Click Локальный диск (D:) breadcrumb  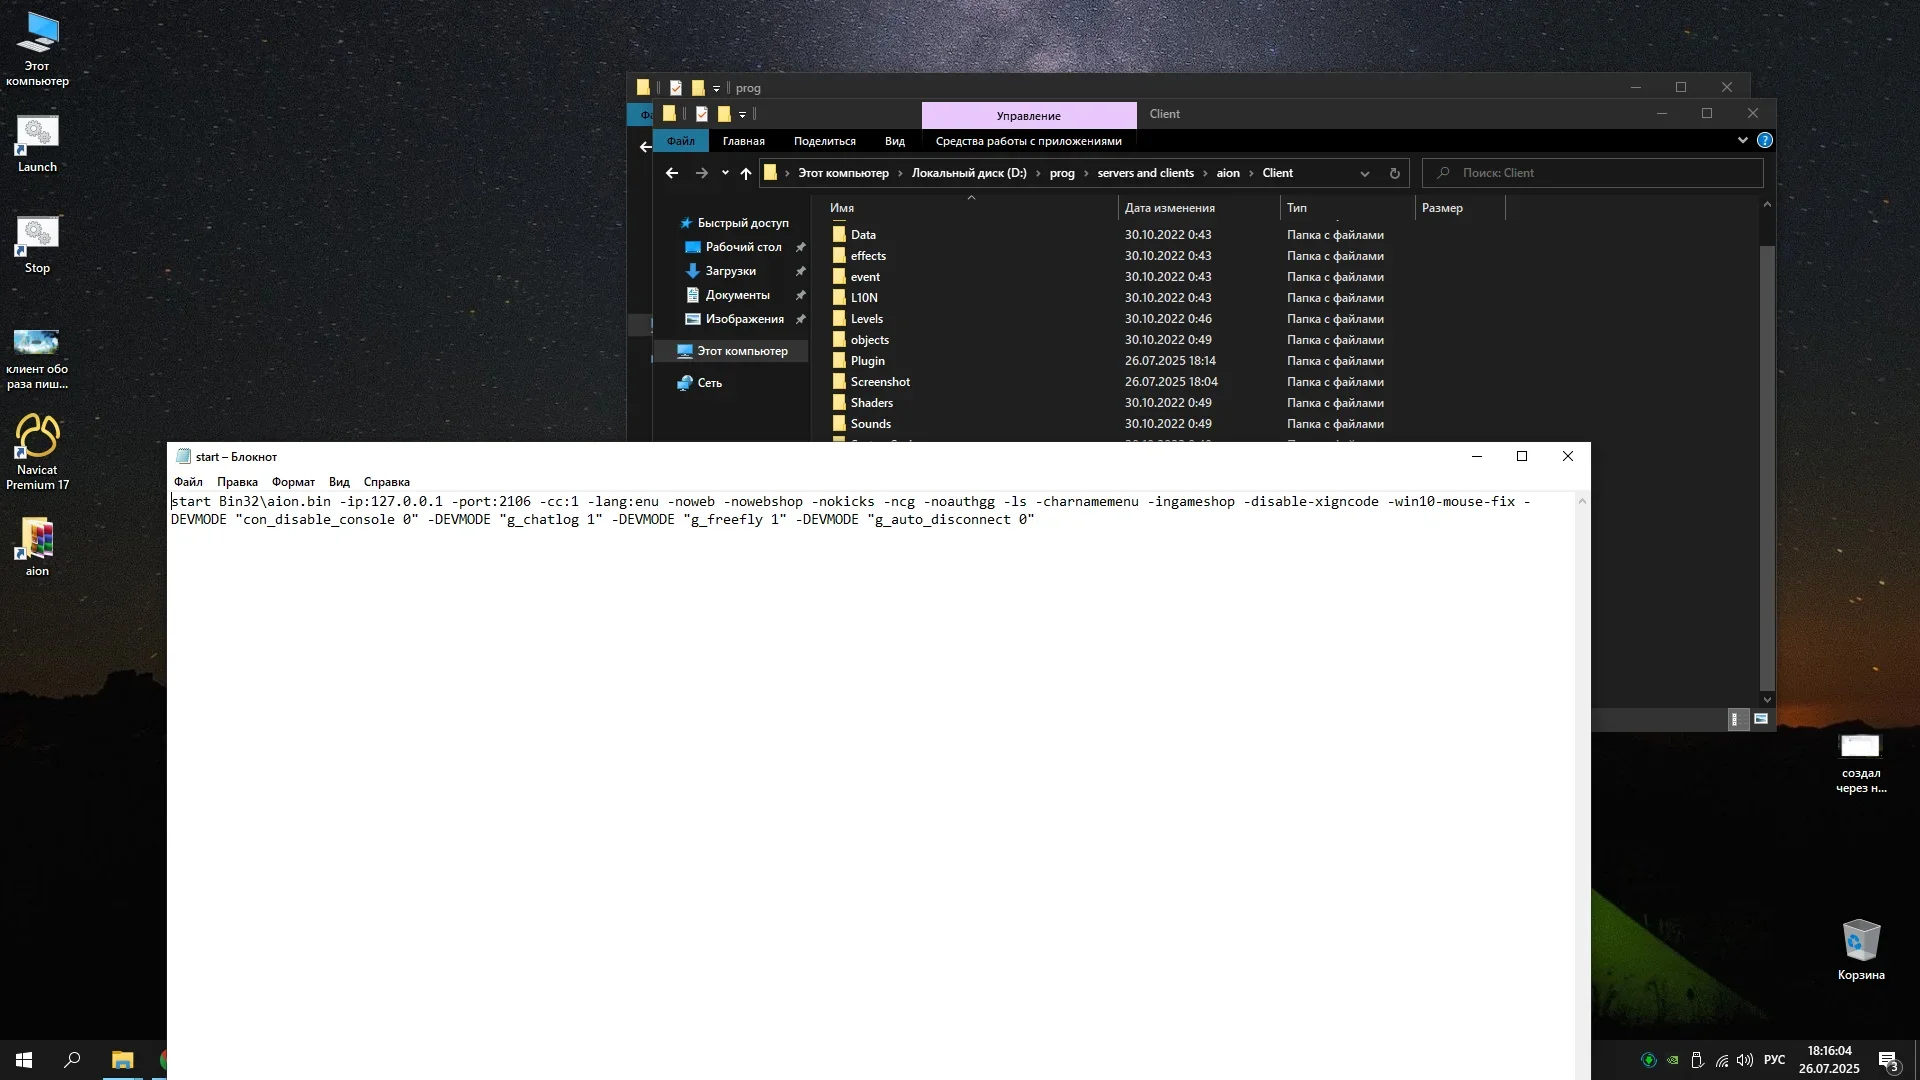969,173
